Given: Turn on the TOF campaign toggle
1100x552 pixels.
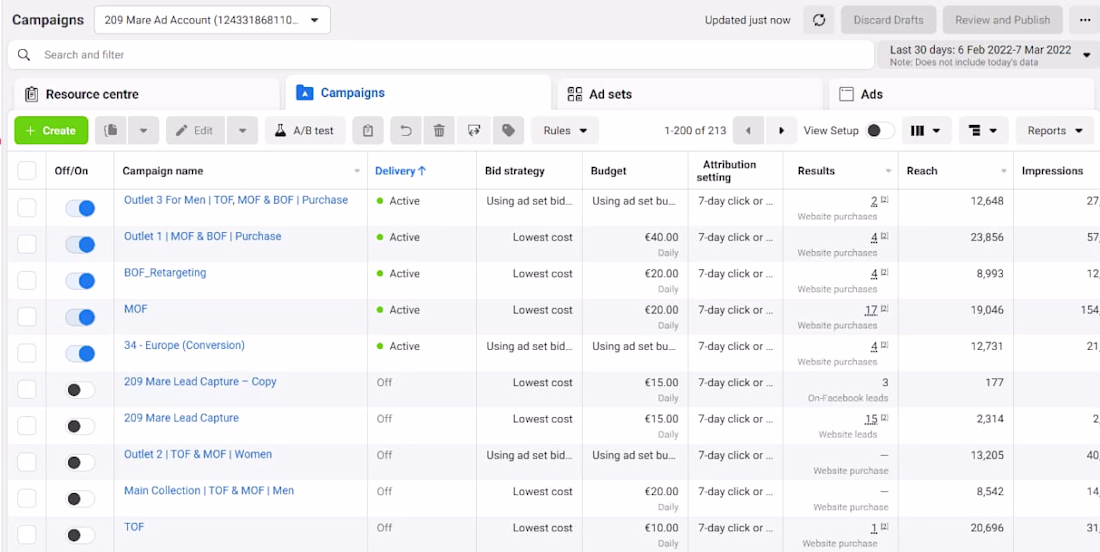Looking at the screenshot, I should (x=80, y=536).
